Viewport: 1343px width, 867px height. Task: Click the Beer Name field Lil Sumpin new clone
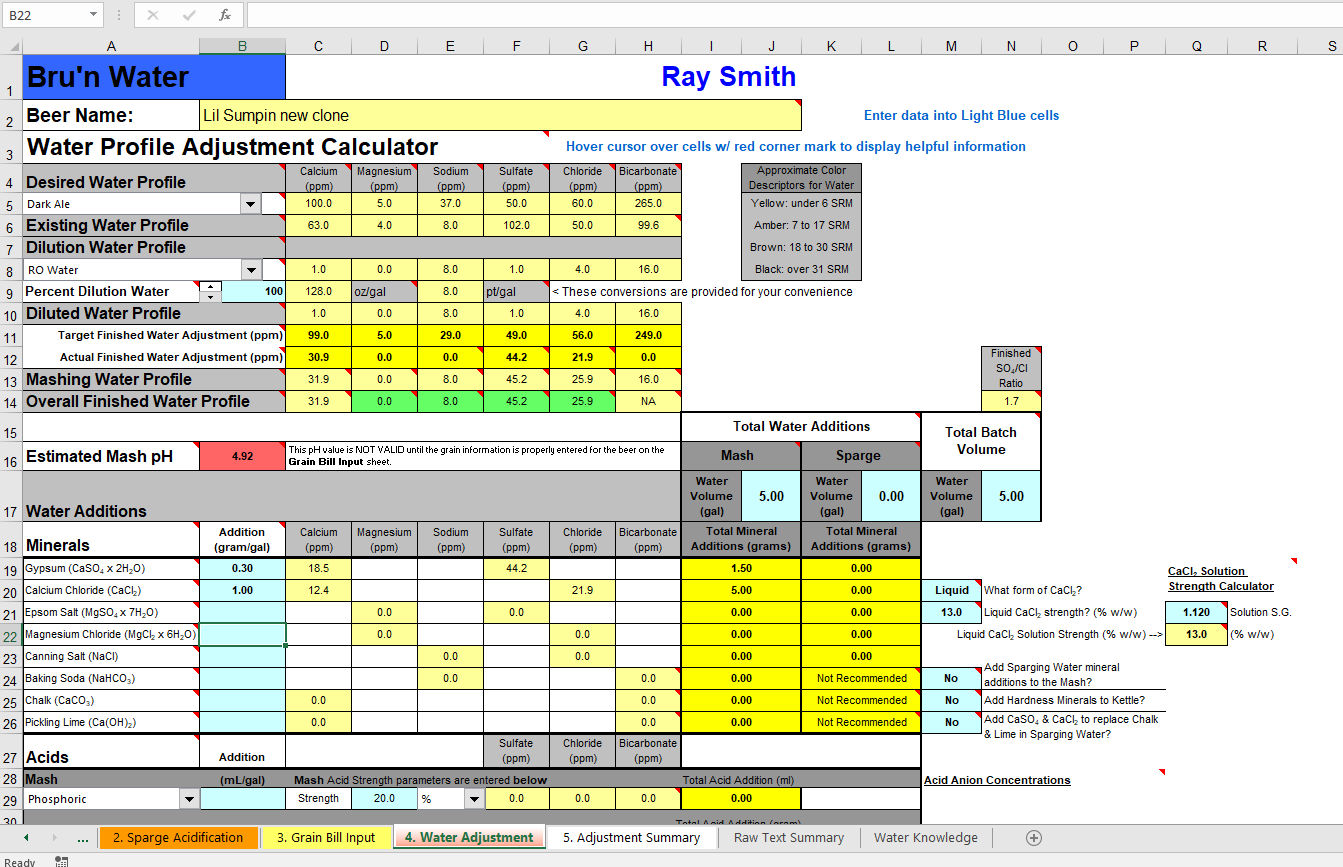(x=501, y=115)
